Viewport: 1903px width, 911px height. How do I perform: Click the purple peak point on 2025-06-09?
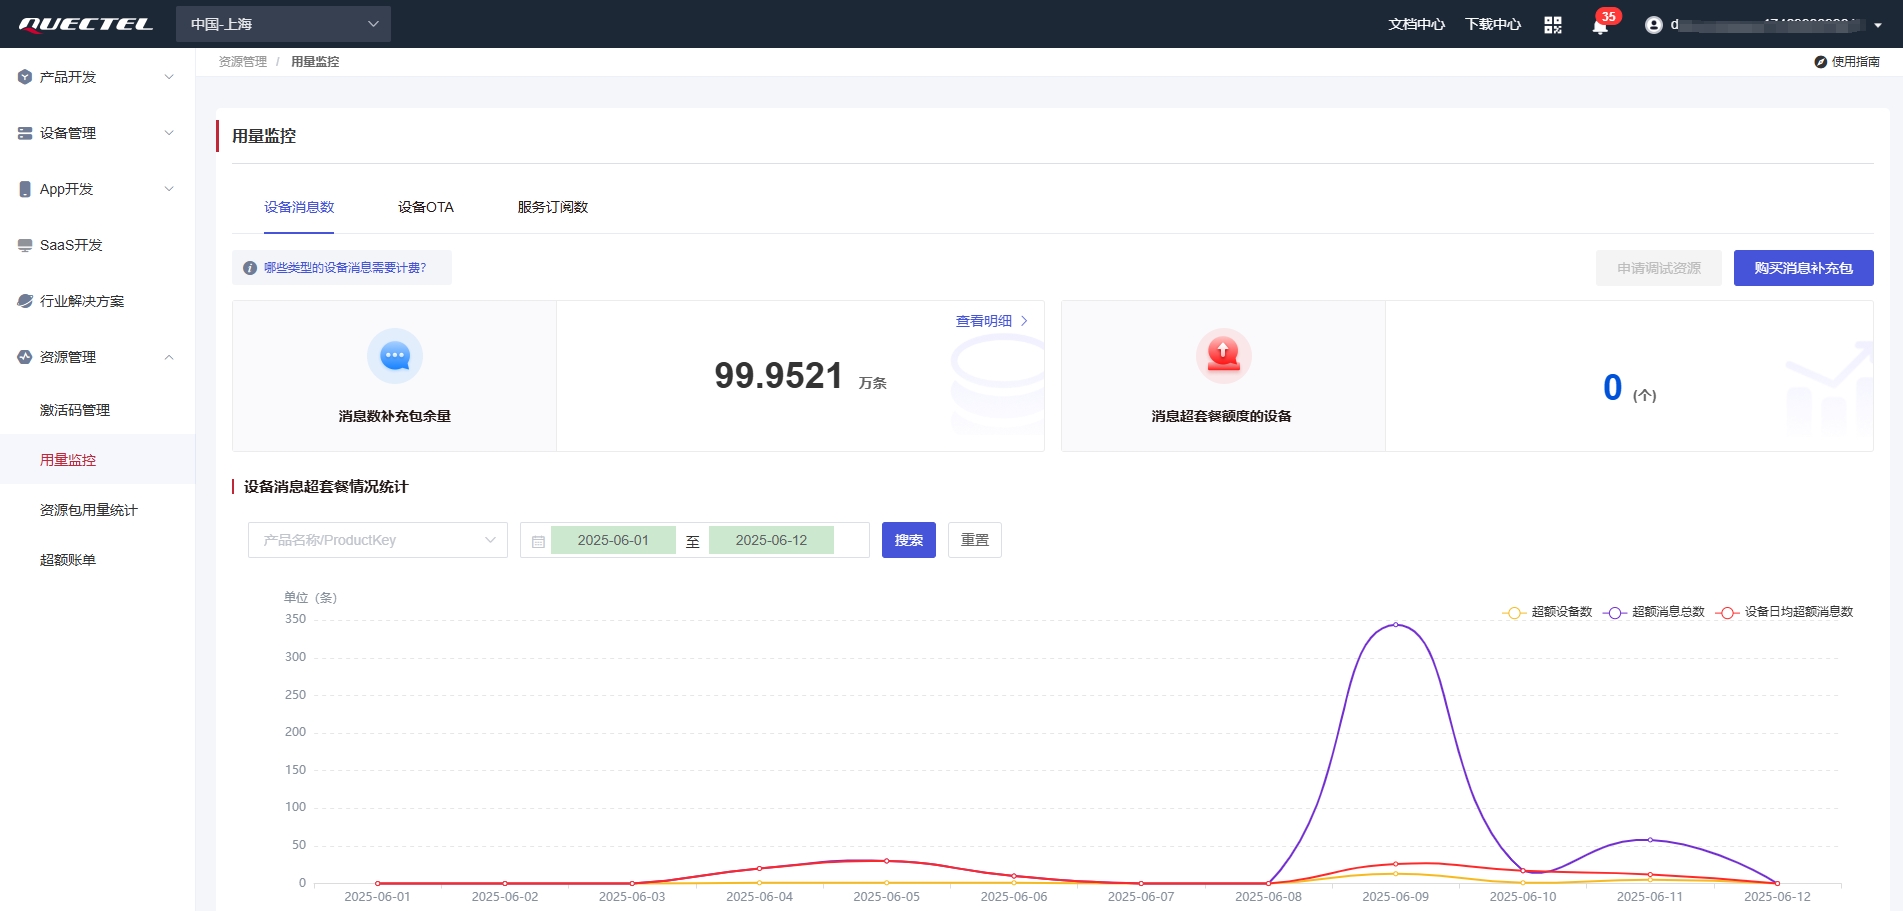pos(1396,625)
